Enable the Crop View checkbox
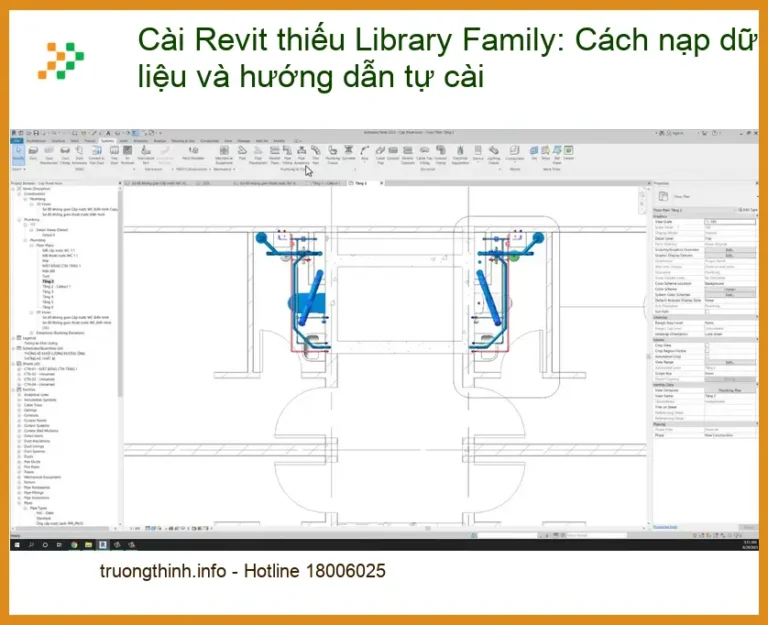 pos(707,345)
